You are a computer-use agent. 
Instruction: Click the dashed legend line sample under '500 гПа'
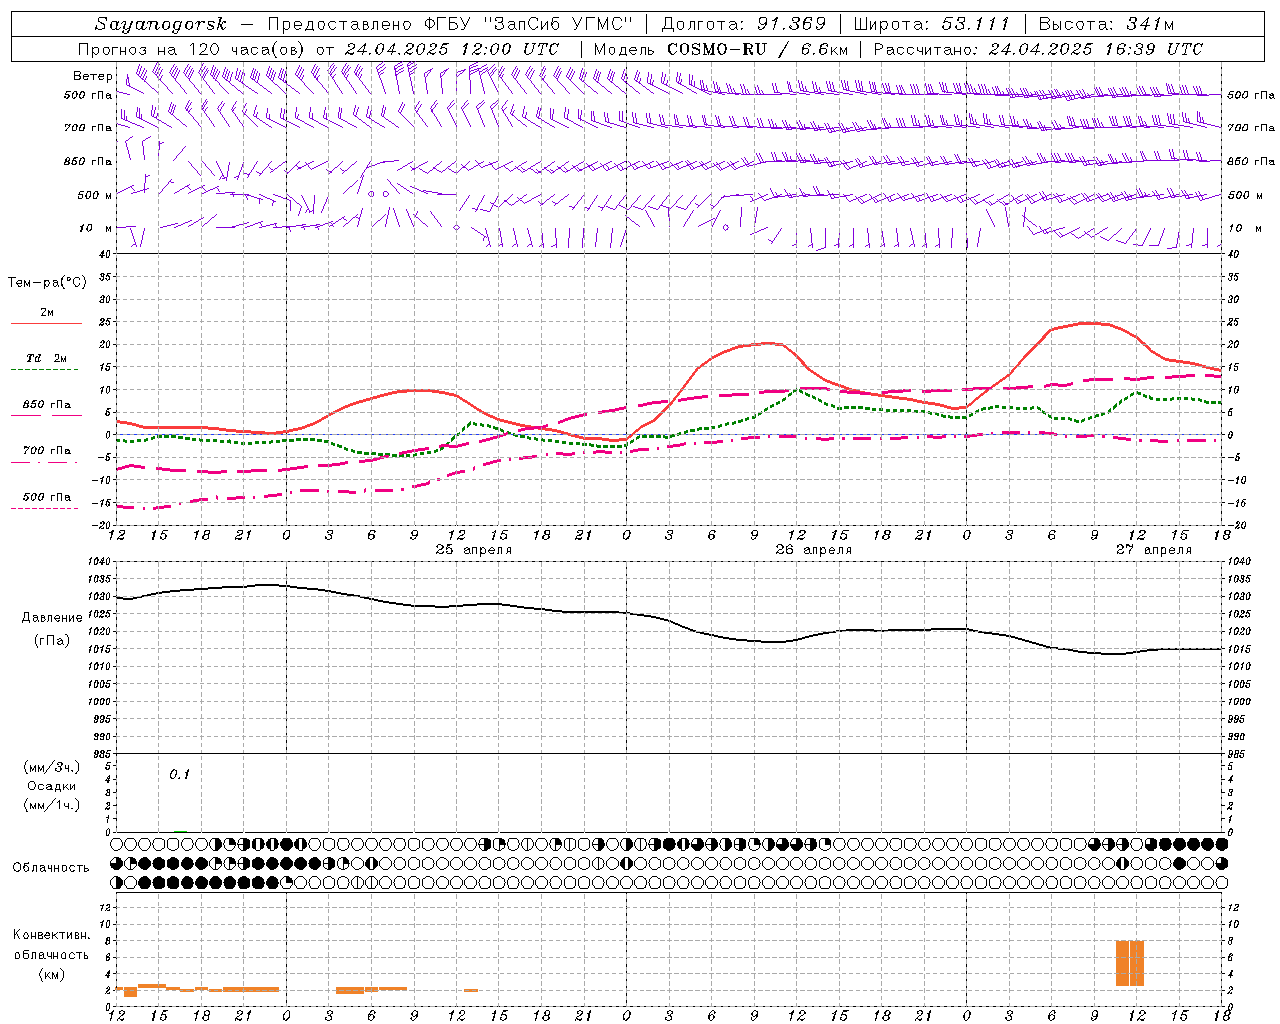(x=46, y=509)
